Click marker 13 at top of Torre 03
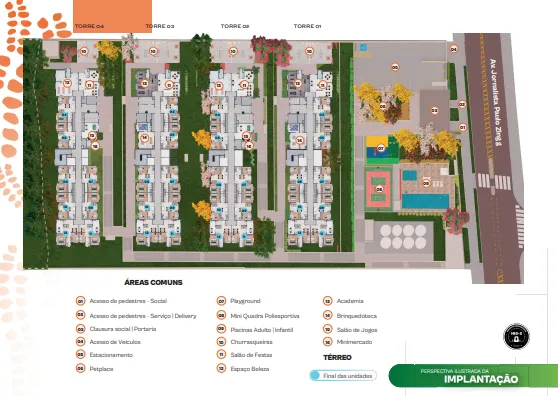The width and height of the screenshot is (558, 396). pyautogui.click(x=144, y=84)
